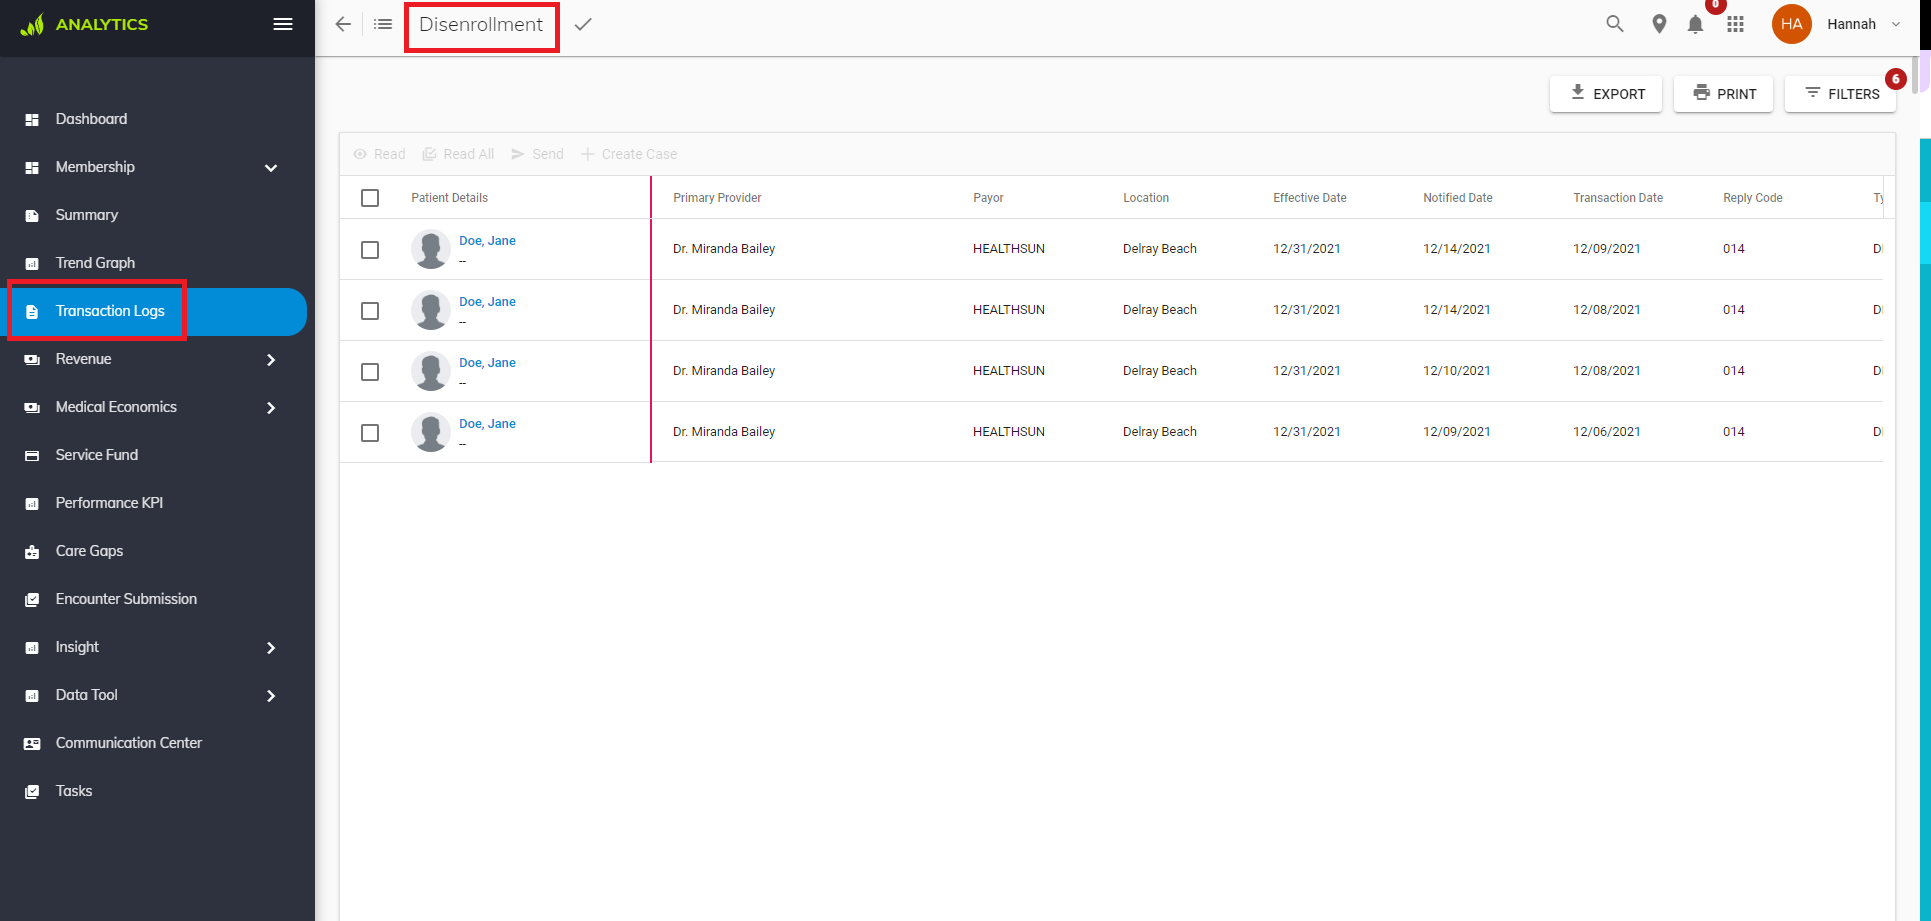The width and height of the screenshot is (1931, 921).
Task: Click avatar of Doe, Jane transaction 12/09/2021
Action: 430,249
